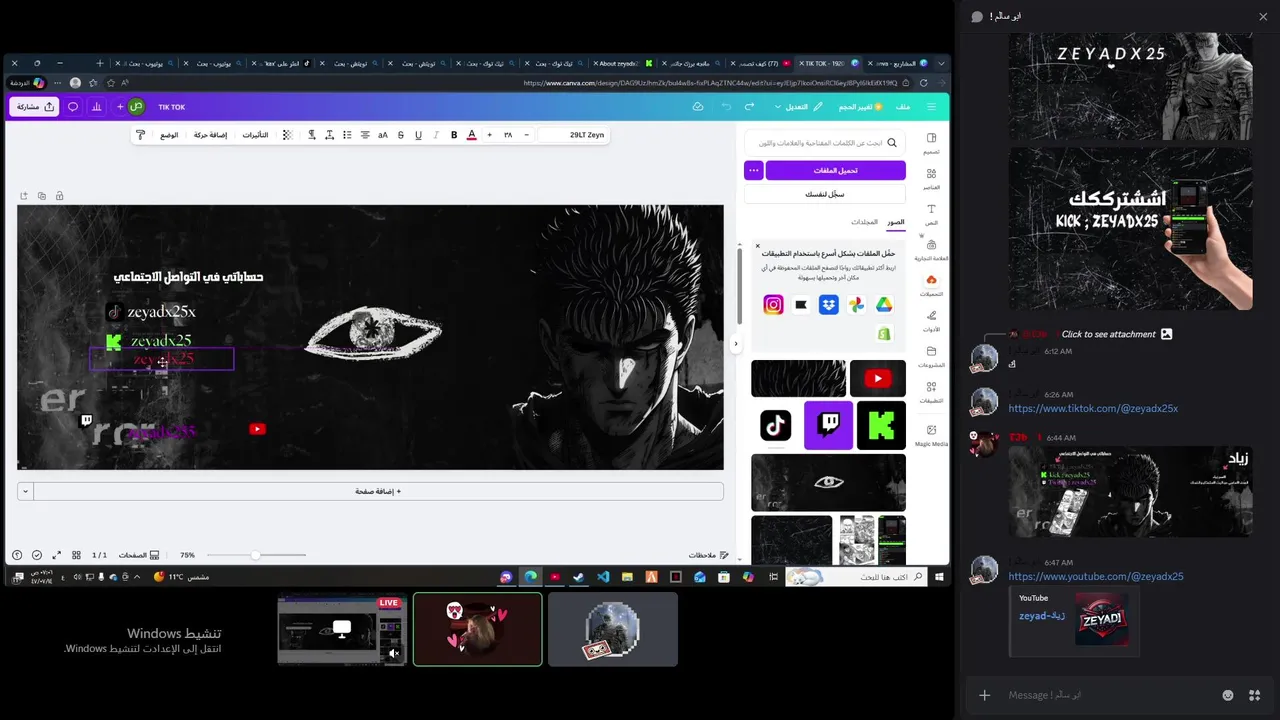Decrease font size with minus button
Screen dimensions: 1280x720
527,135
